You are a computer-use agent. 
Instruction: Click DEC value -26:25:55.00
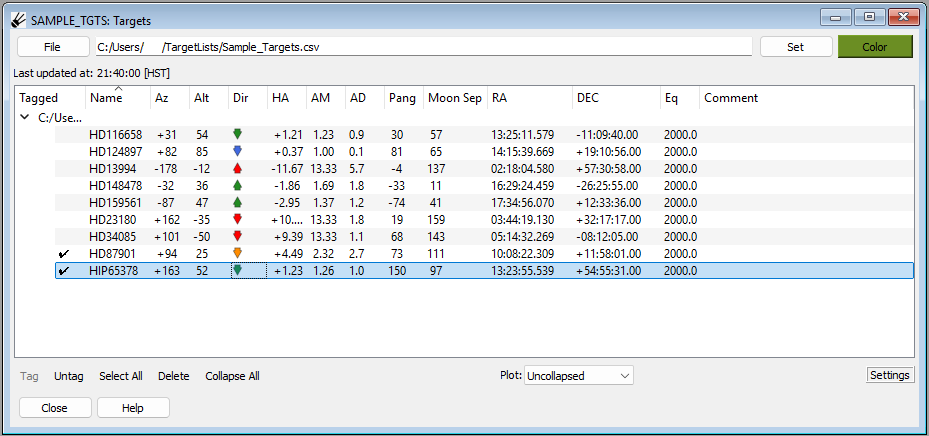(608, 186)
